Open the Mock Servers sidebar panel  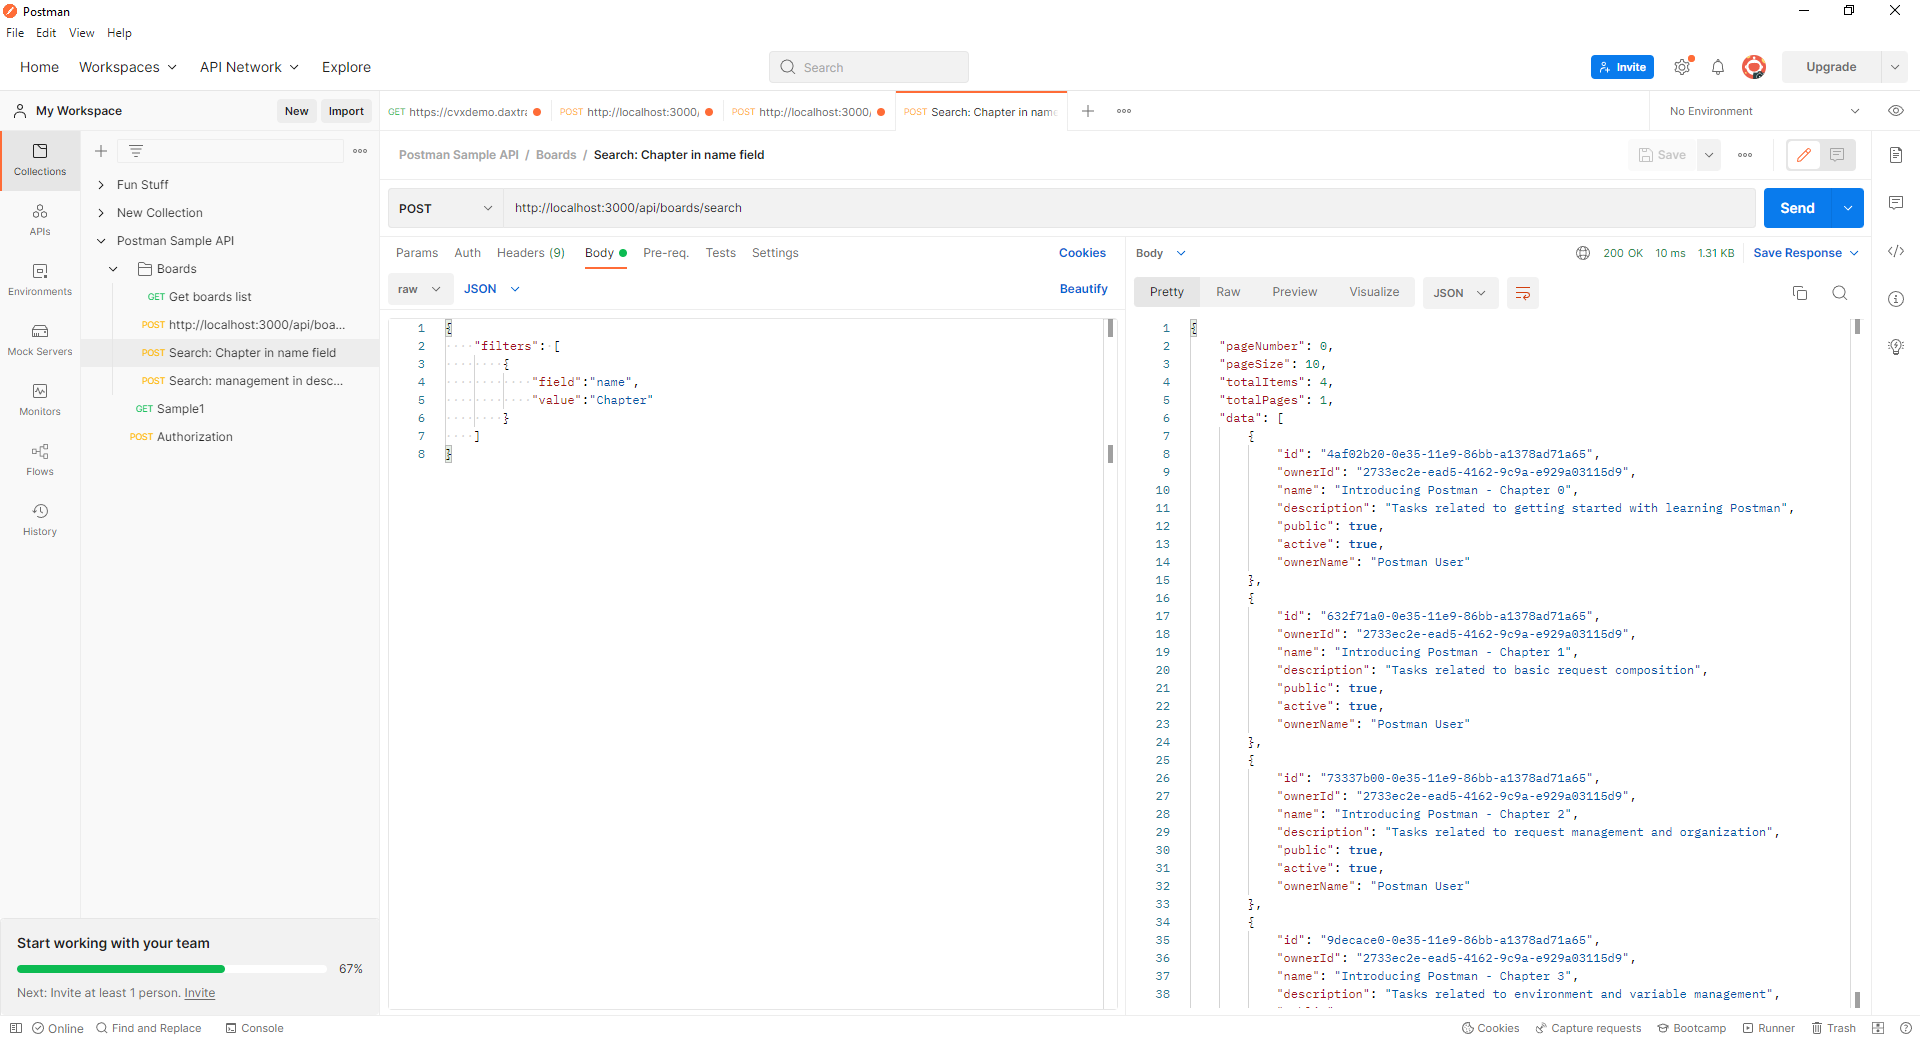point(40,340)
